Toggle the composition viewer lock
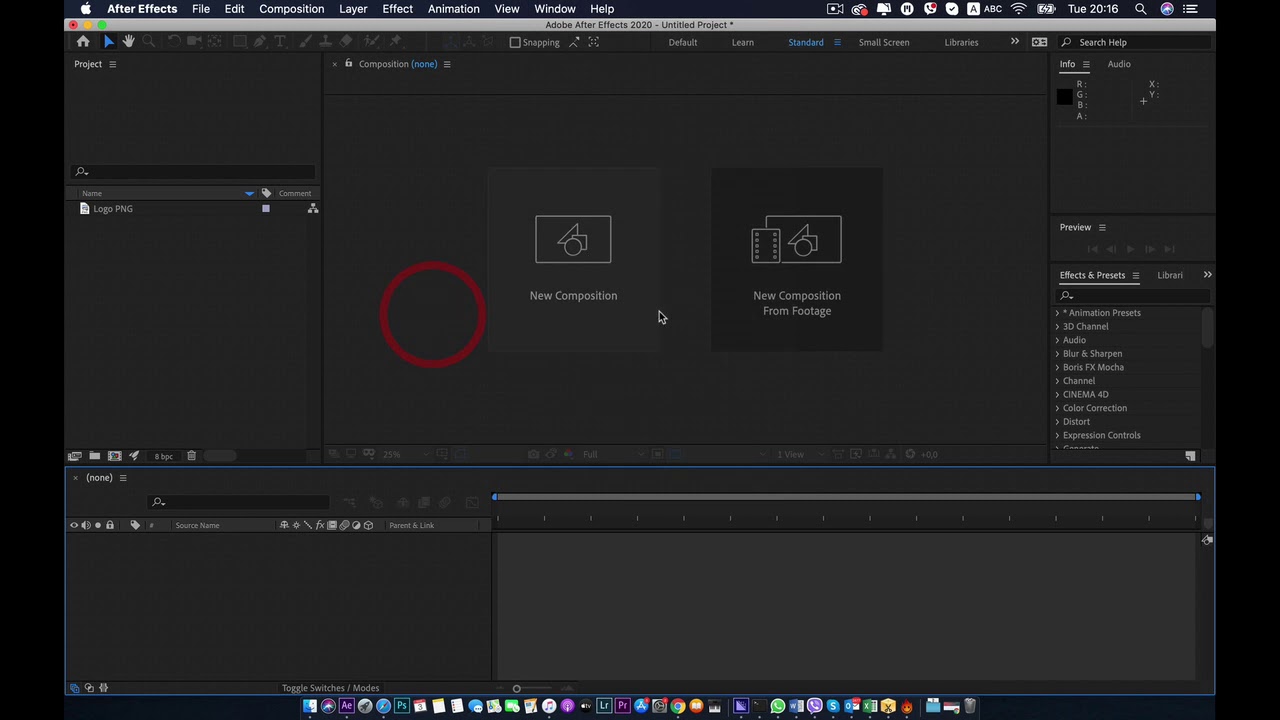Screen dimensions: 1280x720 348,63
